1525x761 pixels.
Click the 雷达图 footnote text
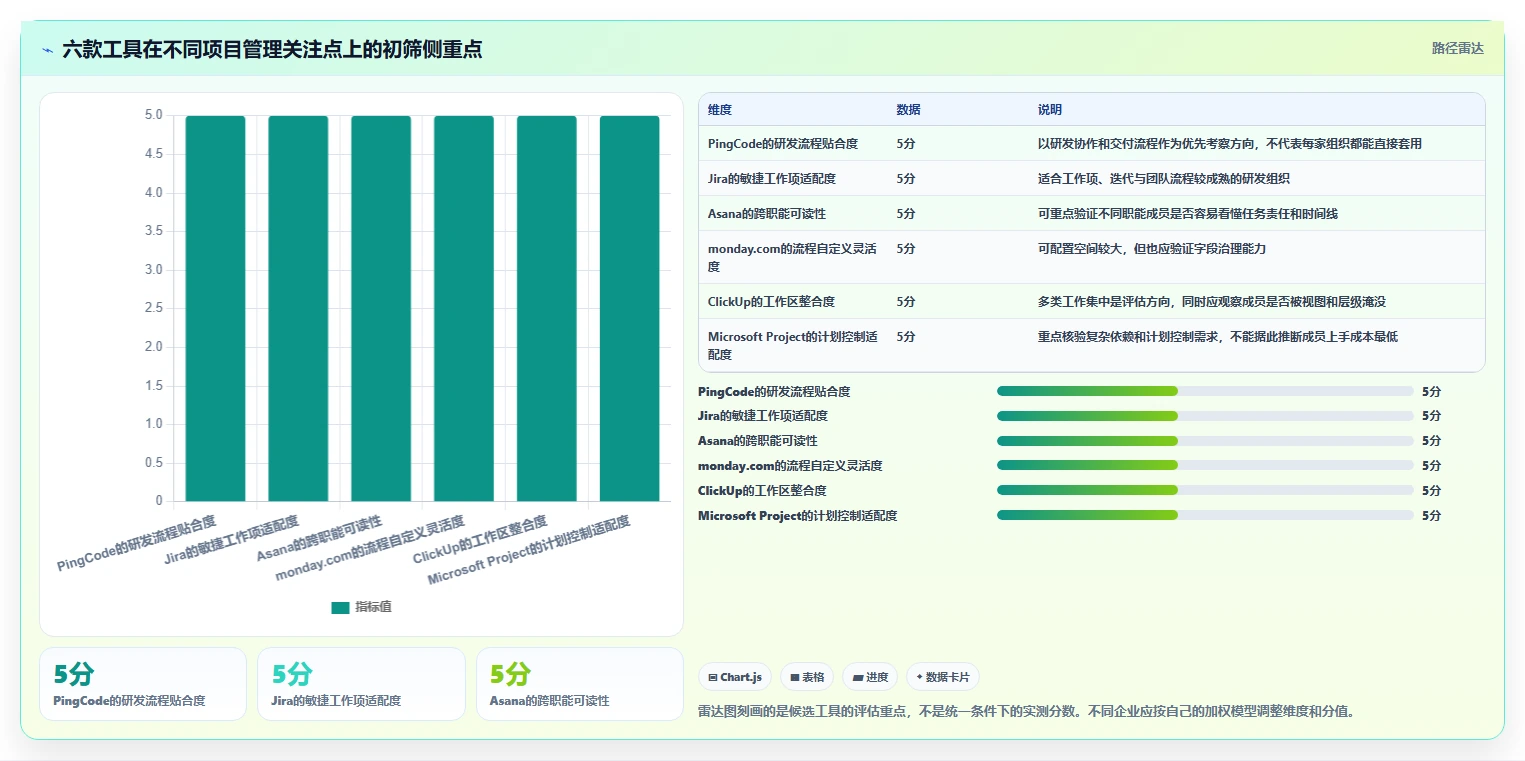click(x=1026, y=712)
